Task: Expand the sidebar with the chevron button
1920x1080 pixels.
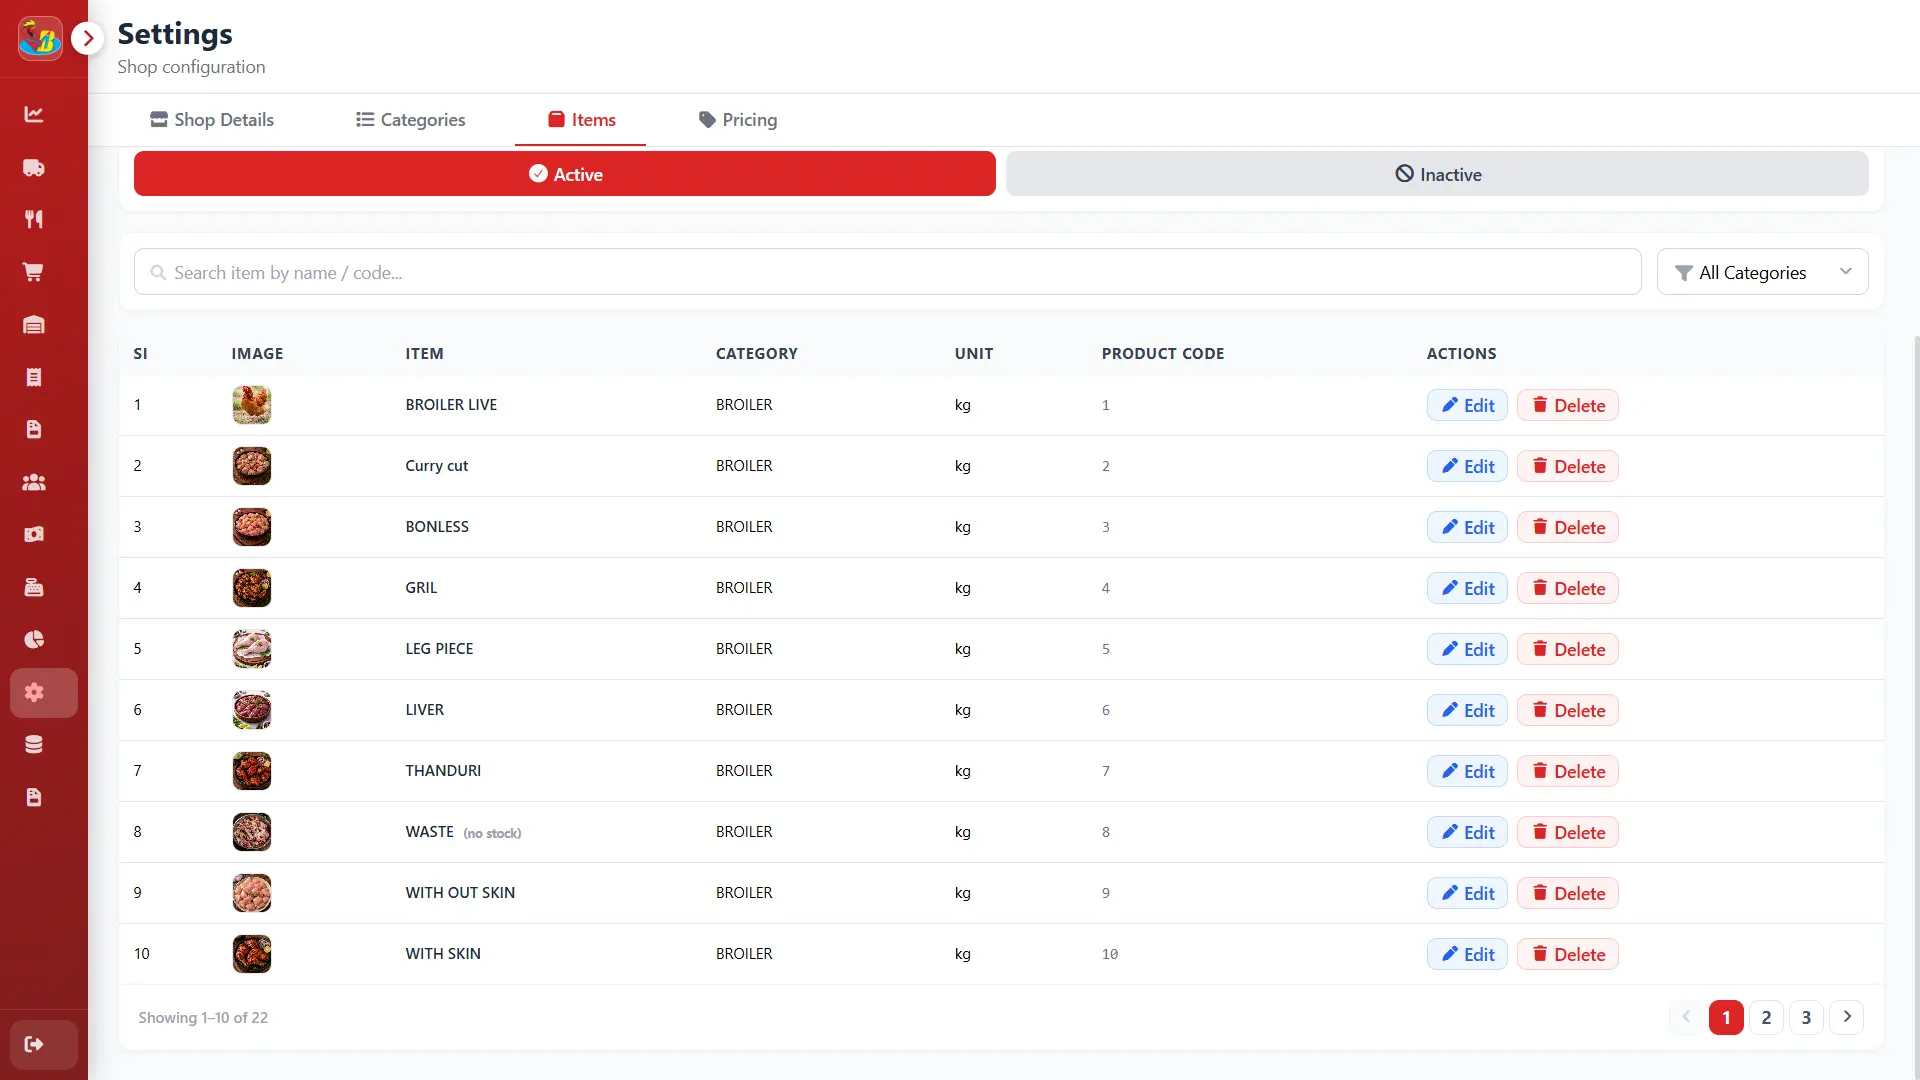Action: 88,38
